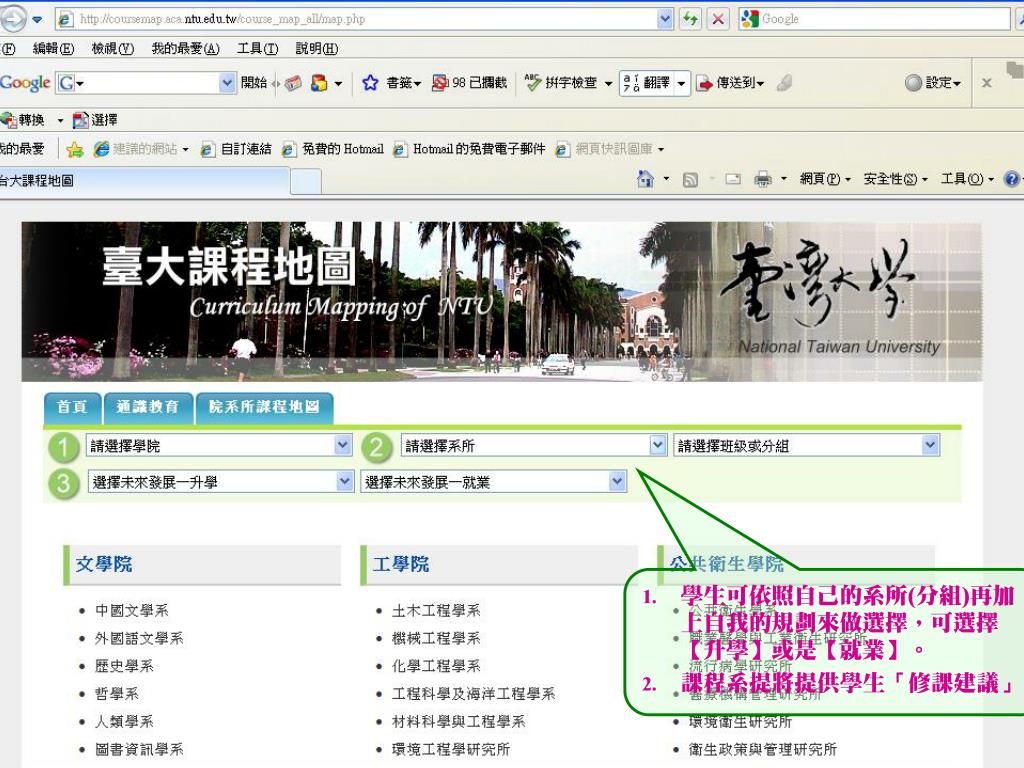Open the 建議的網站 suggested sites link
The height and width of the screenshot is (768, 1024).
pyautogui.click(x=141, y=150)
